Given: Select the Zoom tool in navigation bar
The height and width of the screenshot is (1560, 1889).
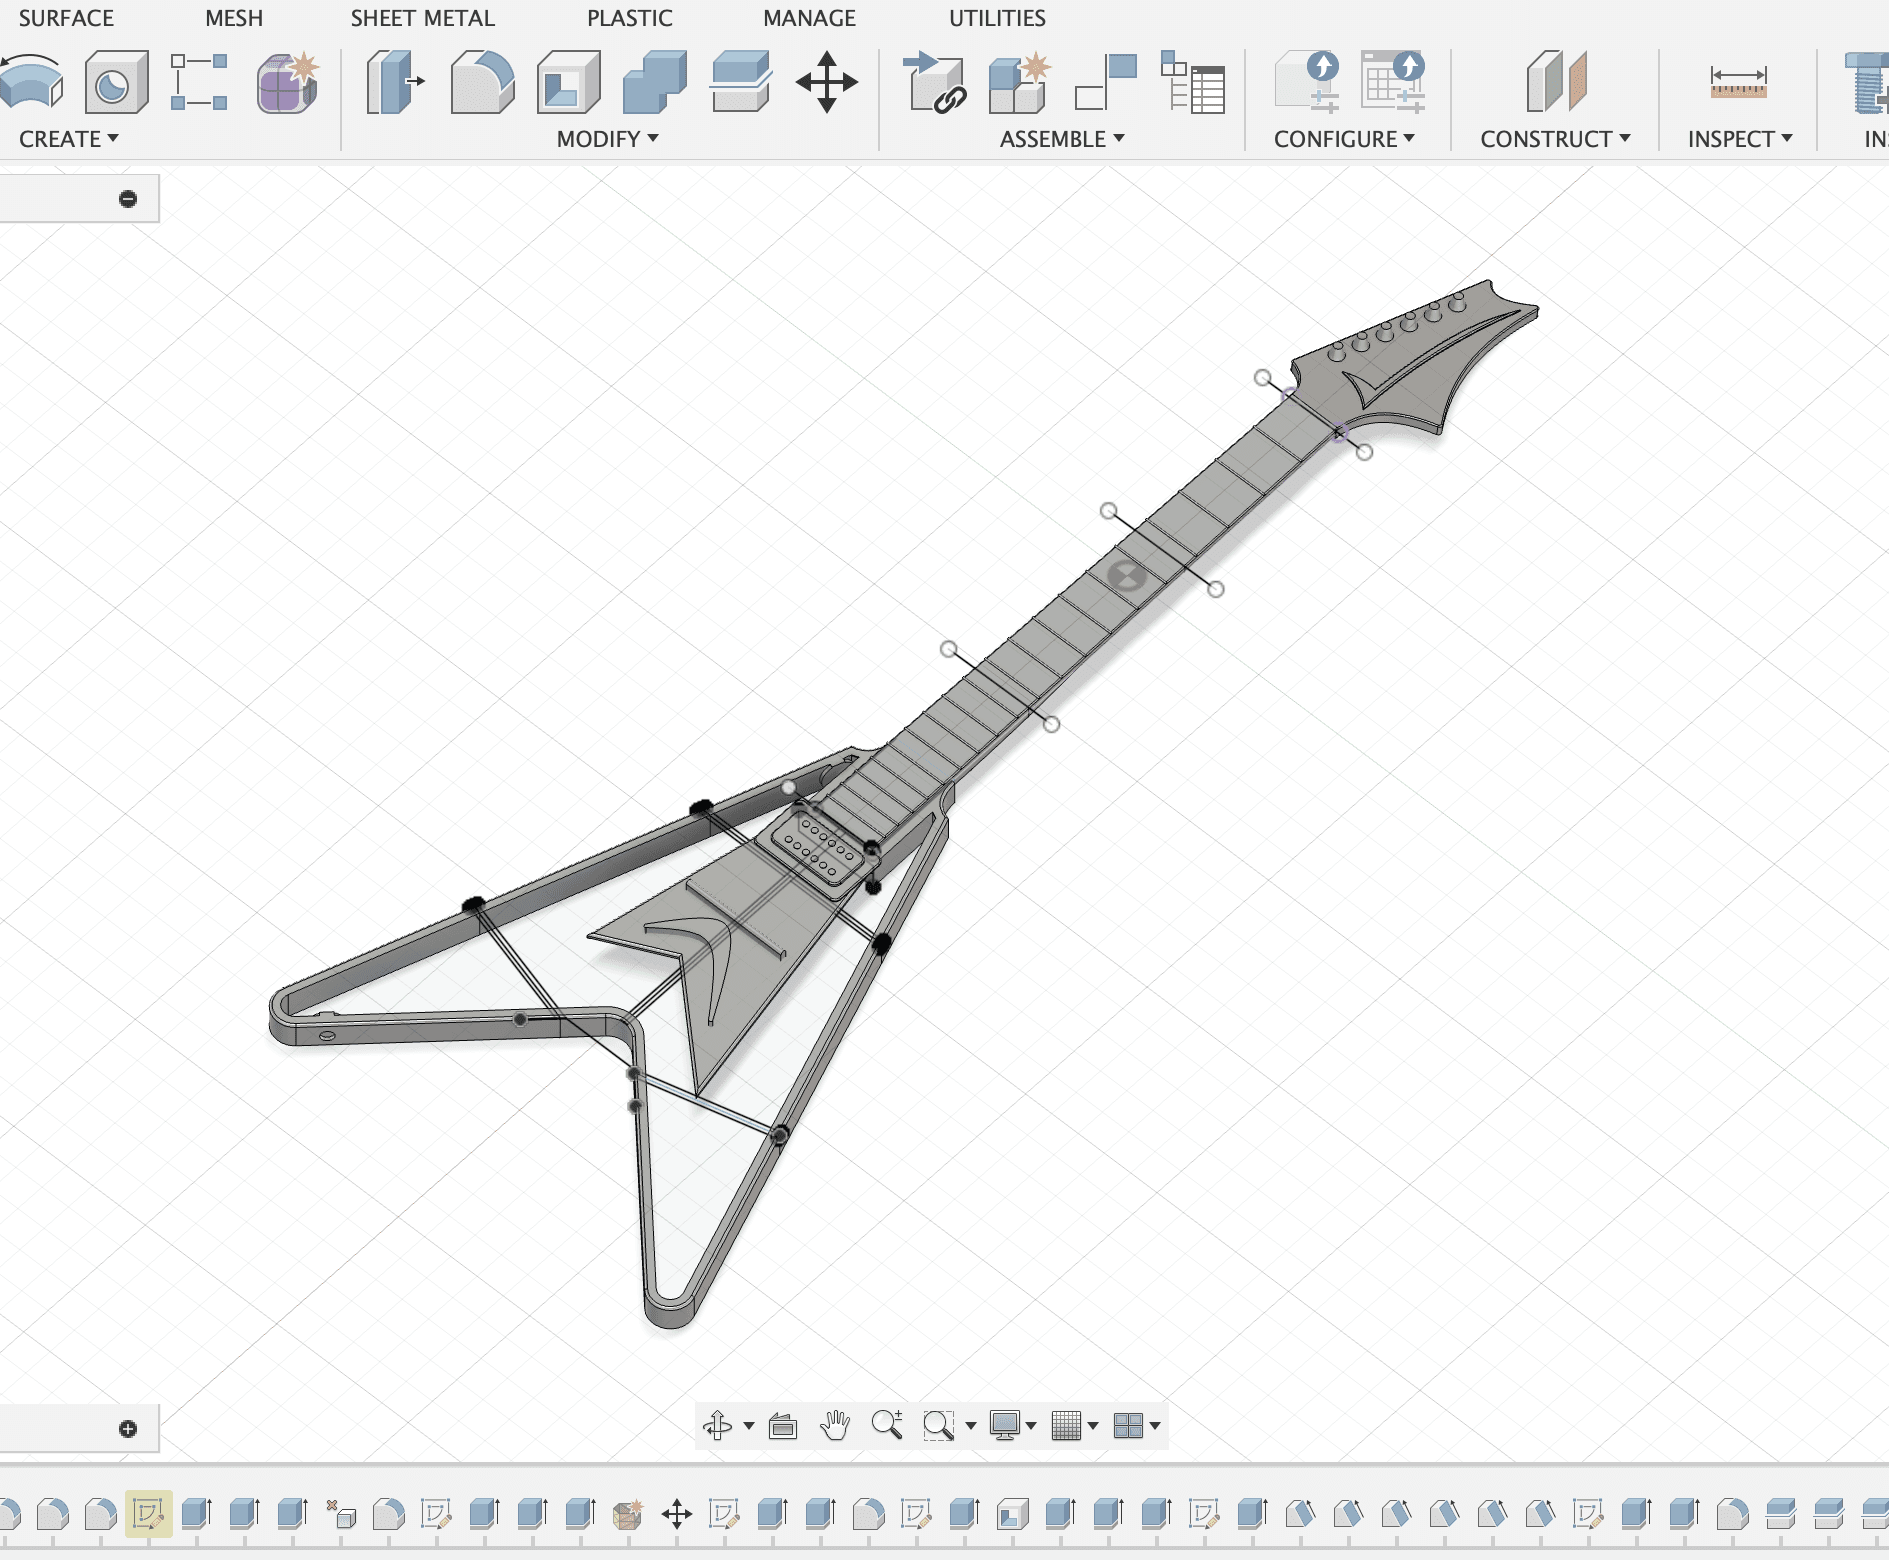Looking at the screenshot, I should 888,1427.
